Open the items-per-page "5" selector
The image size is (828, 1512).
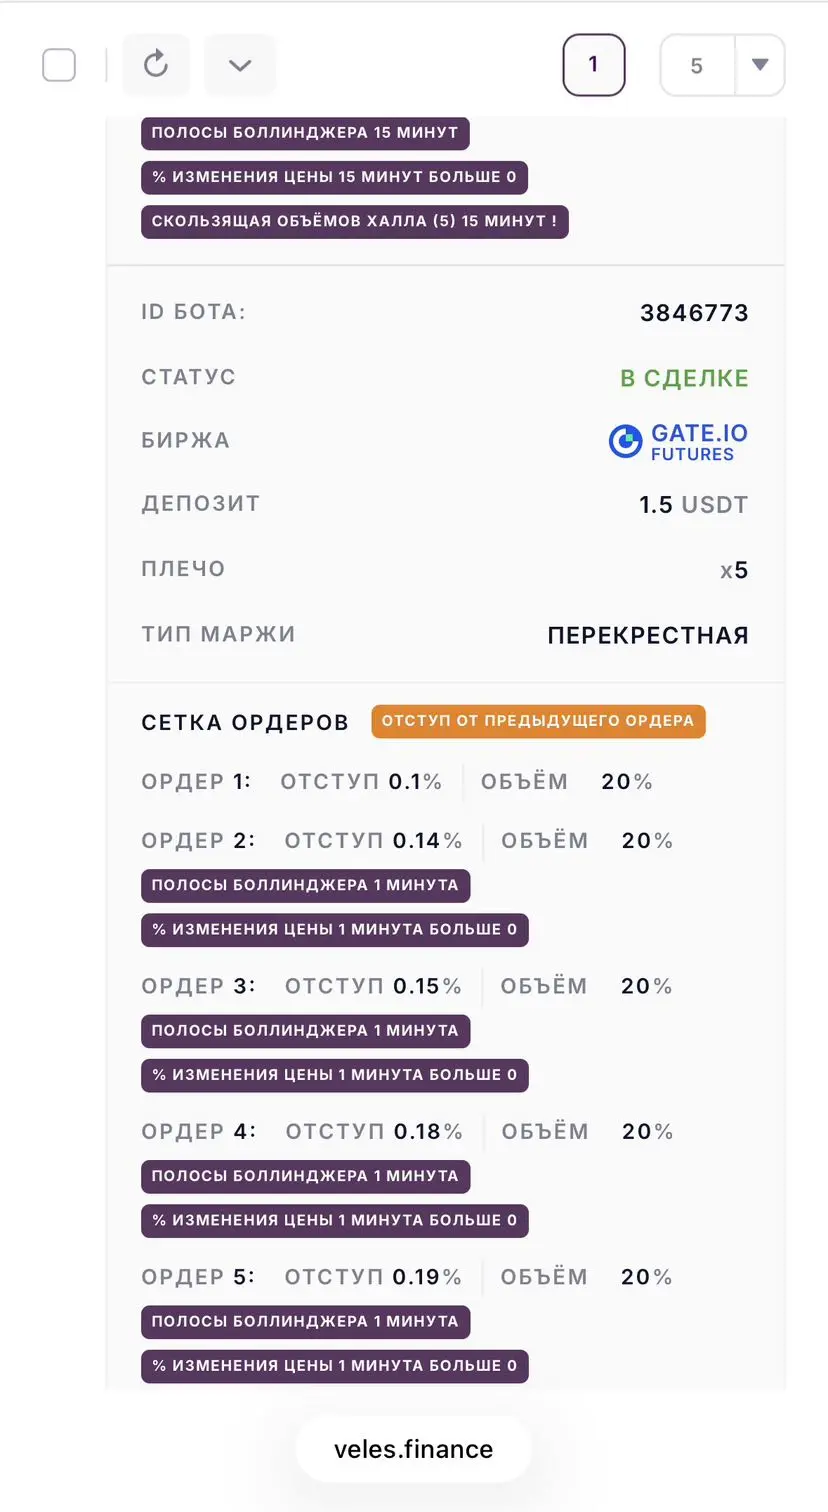click(696, 64)
